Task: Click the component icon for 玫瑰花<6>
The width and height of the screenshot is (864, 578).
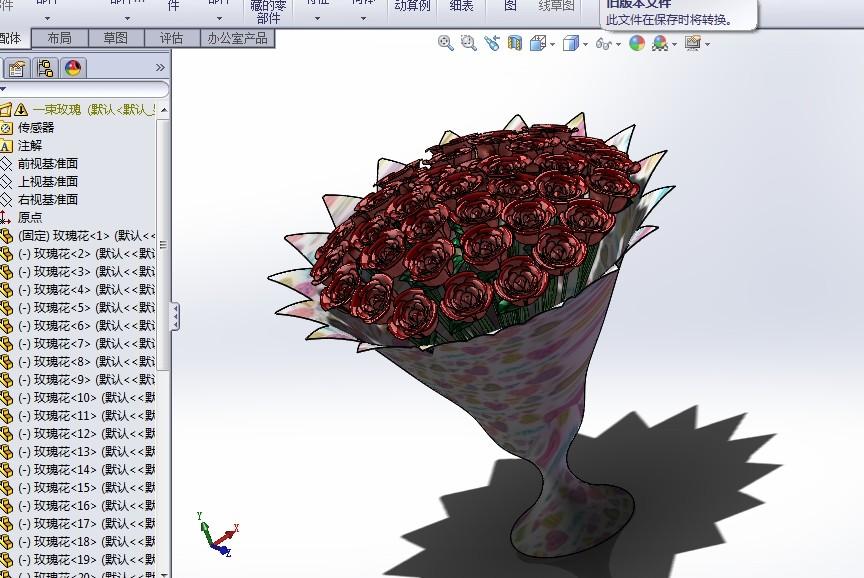Action: (6, 326)
